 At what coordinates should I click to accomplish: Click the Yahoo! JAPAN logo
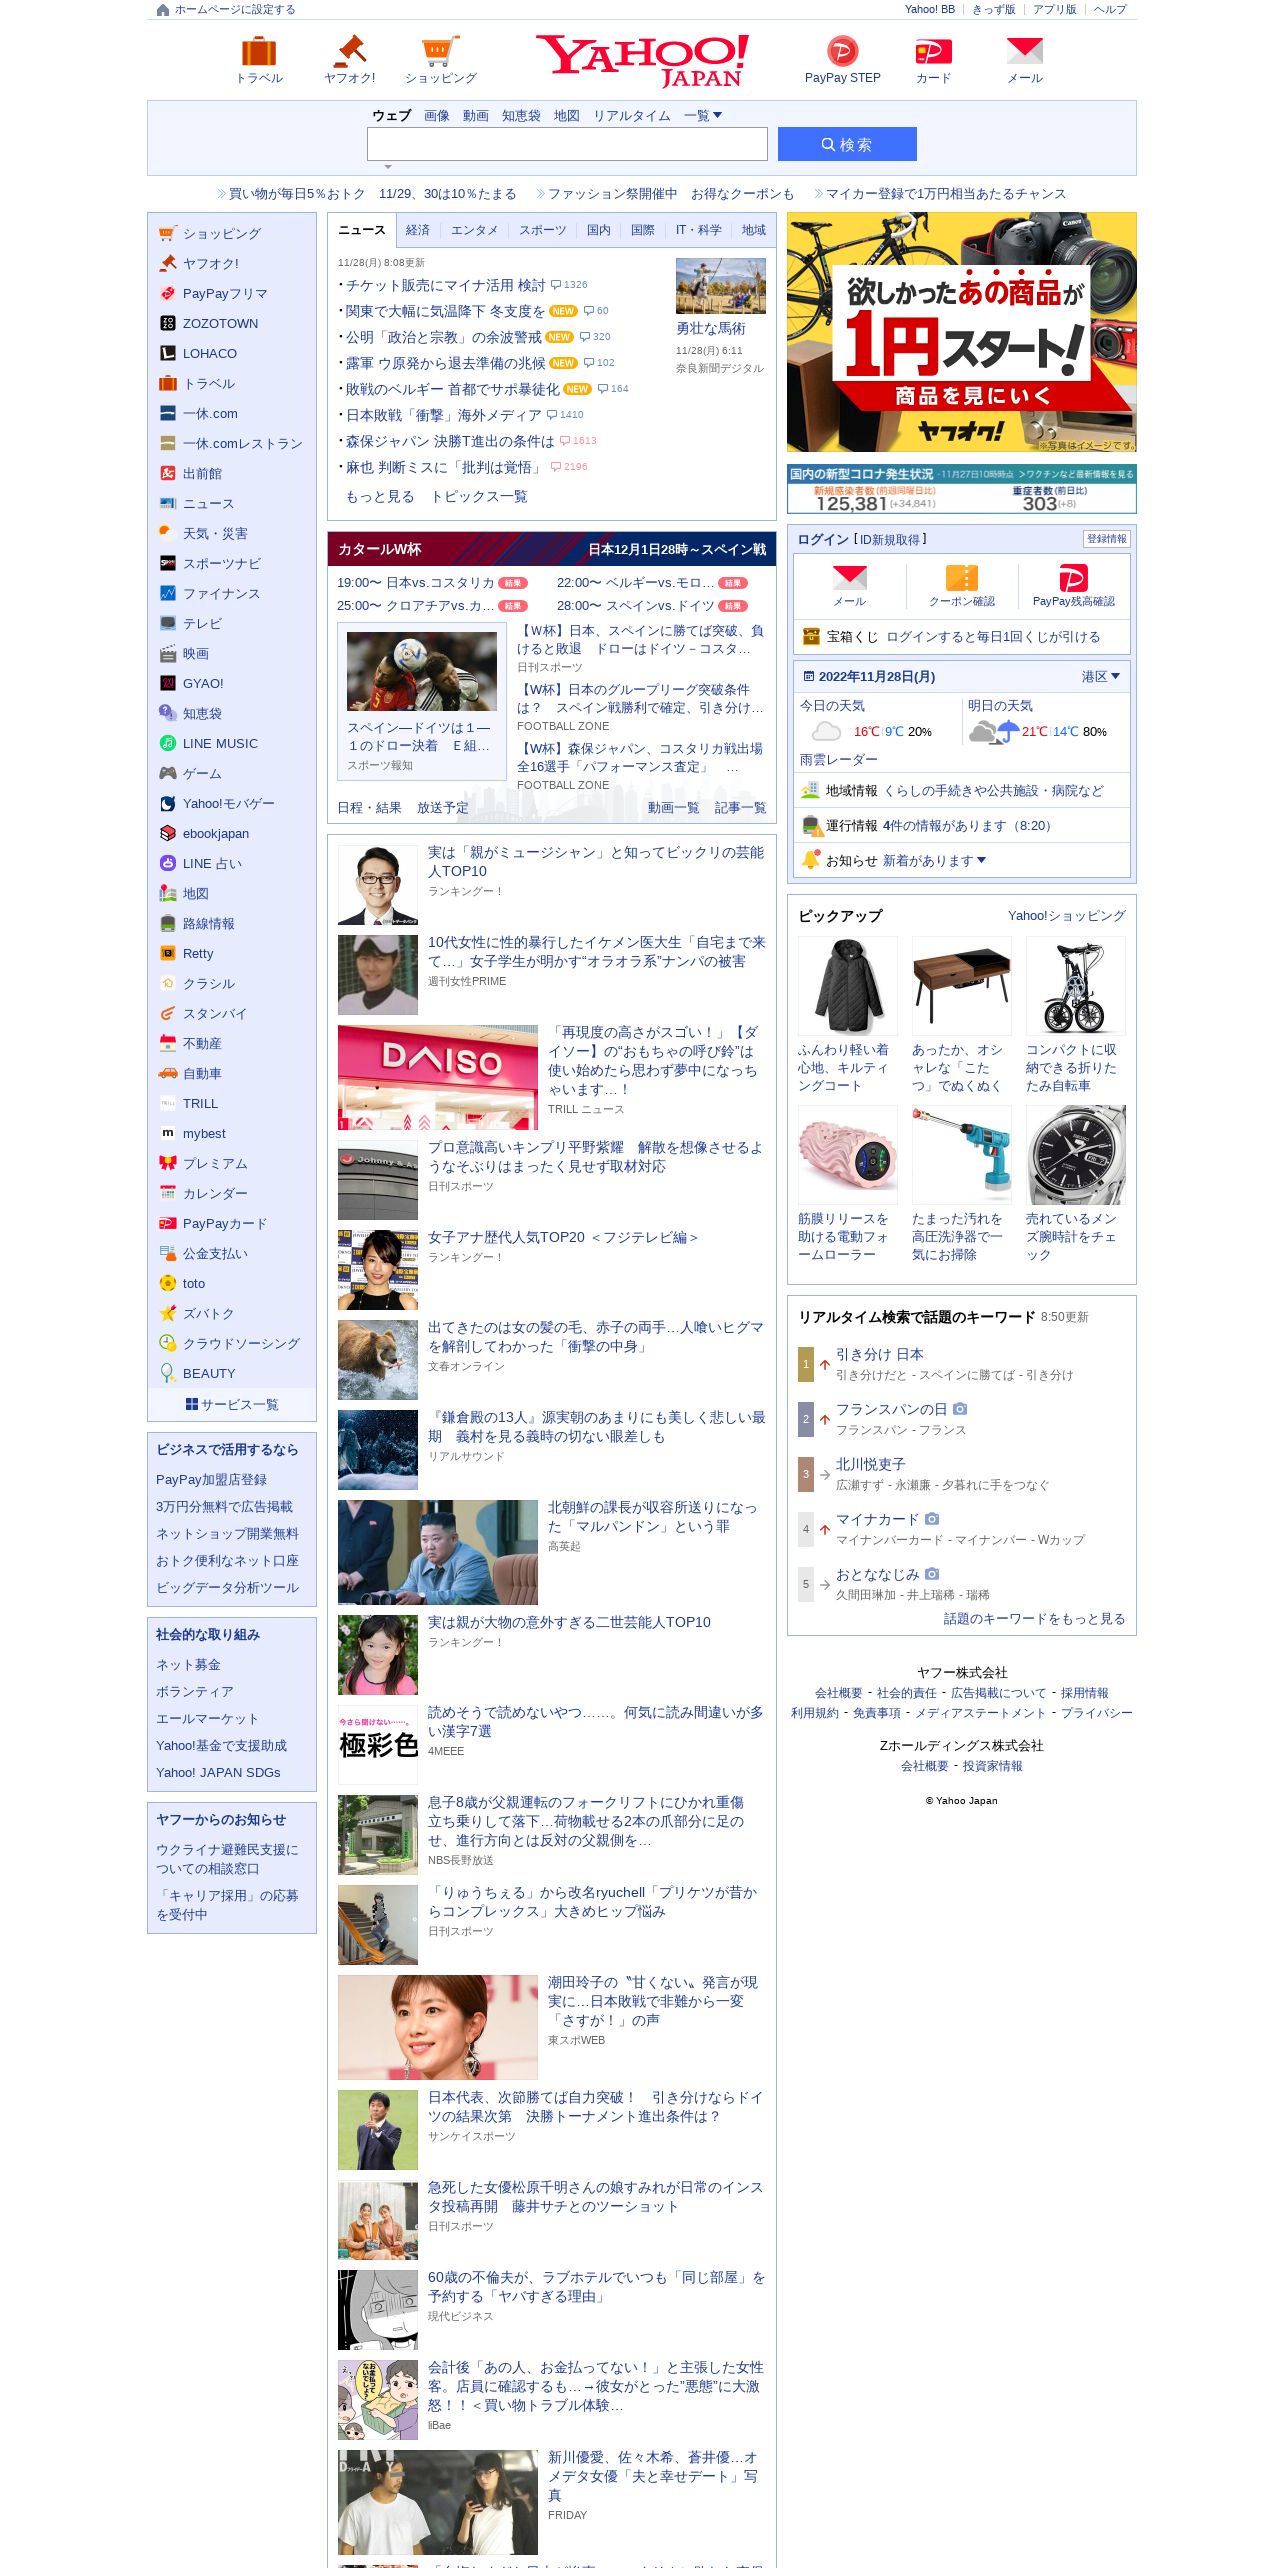pos(642,60)
